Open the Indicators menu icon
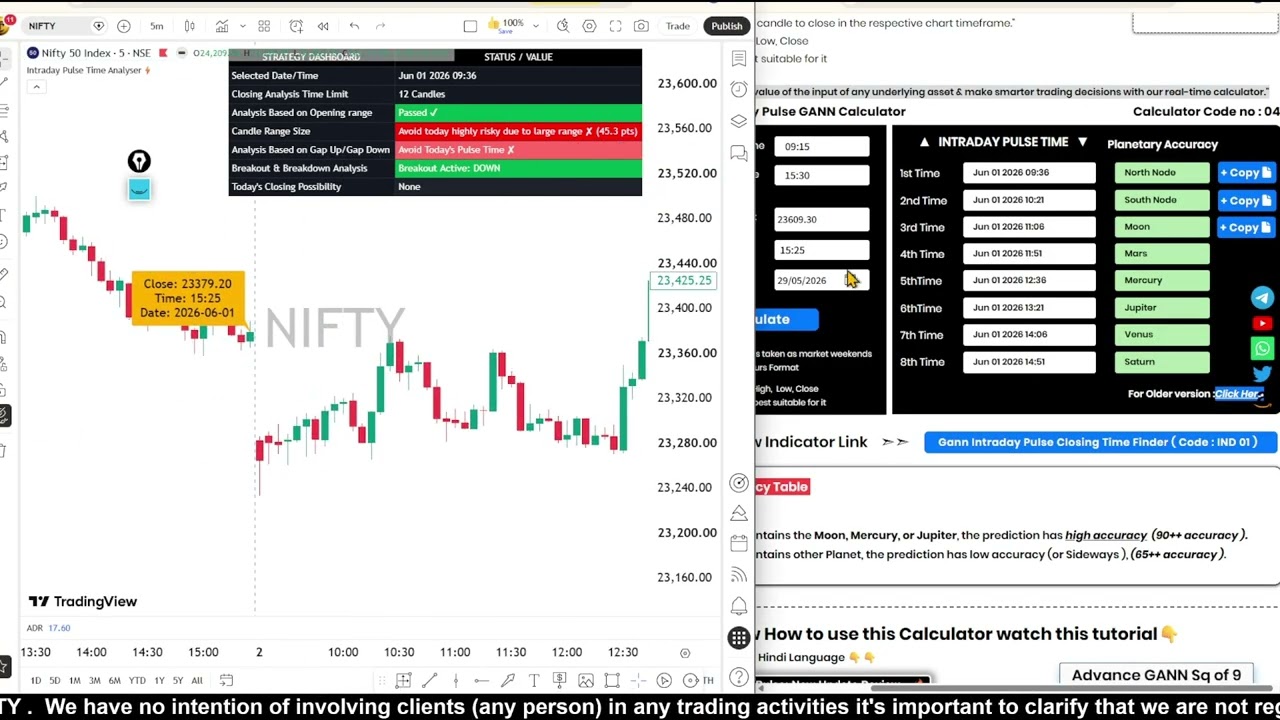Image resolution: width=1280 pixels, height=720 pixels. [x=222, y=26]
